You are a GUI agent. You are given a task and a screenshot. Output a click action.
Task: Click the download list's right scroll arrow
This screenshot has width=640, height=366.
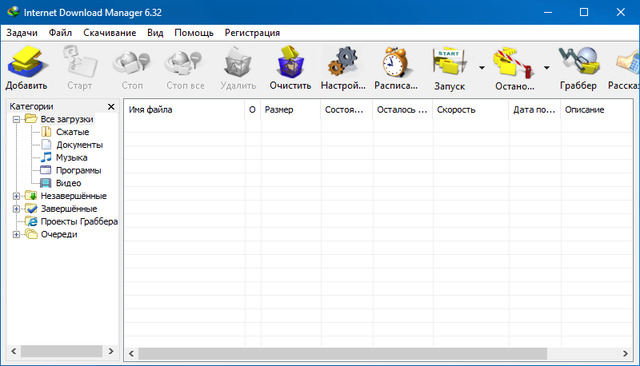click(x=625, y=353)
